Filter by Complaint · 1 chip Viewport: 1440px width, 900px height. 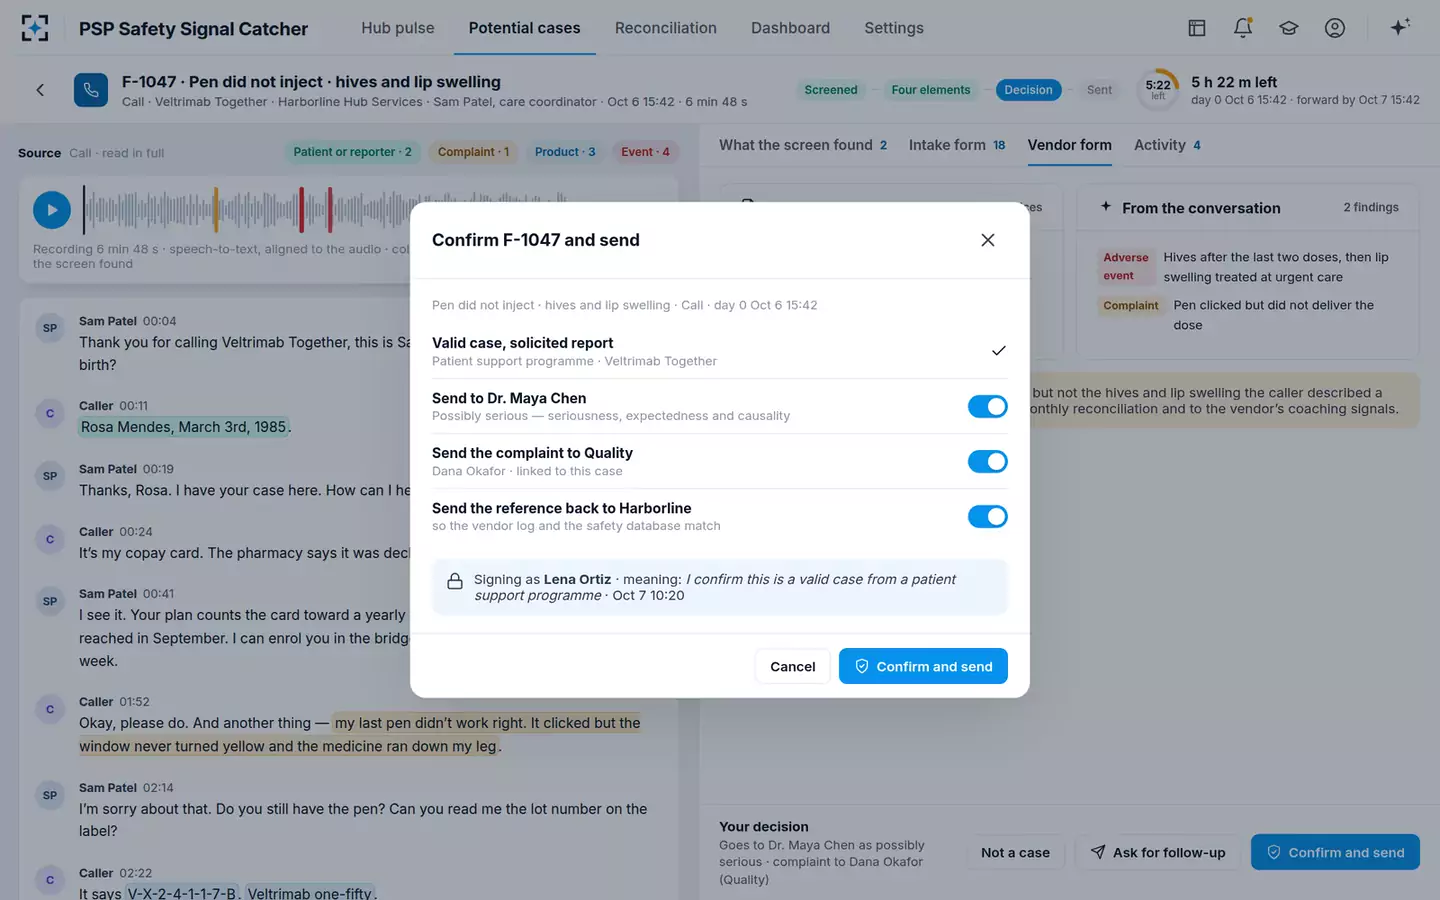(473, 152)
